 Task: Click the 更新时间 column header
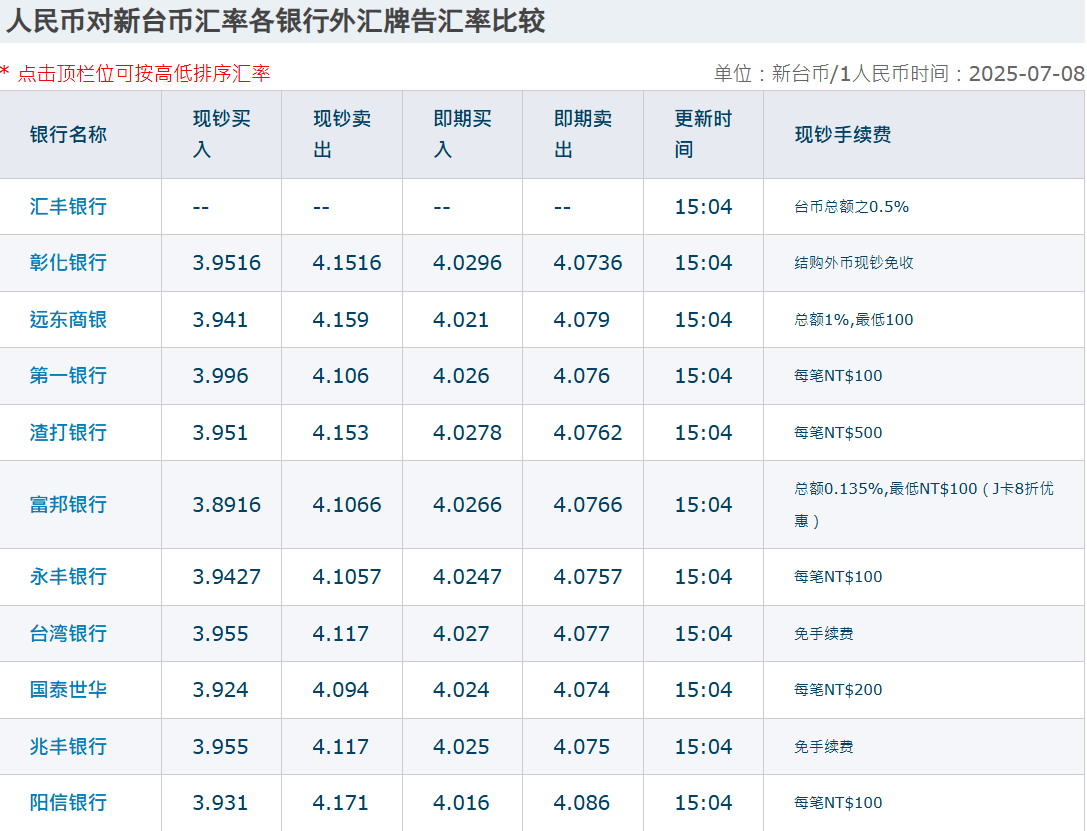[703, 134]
